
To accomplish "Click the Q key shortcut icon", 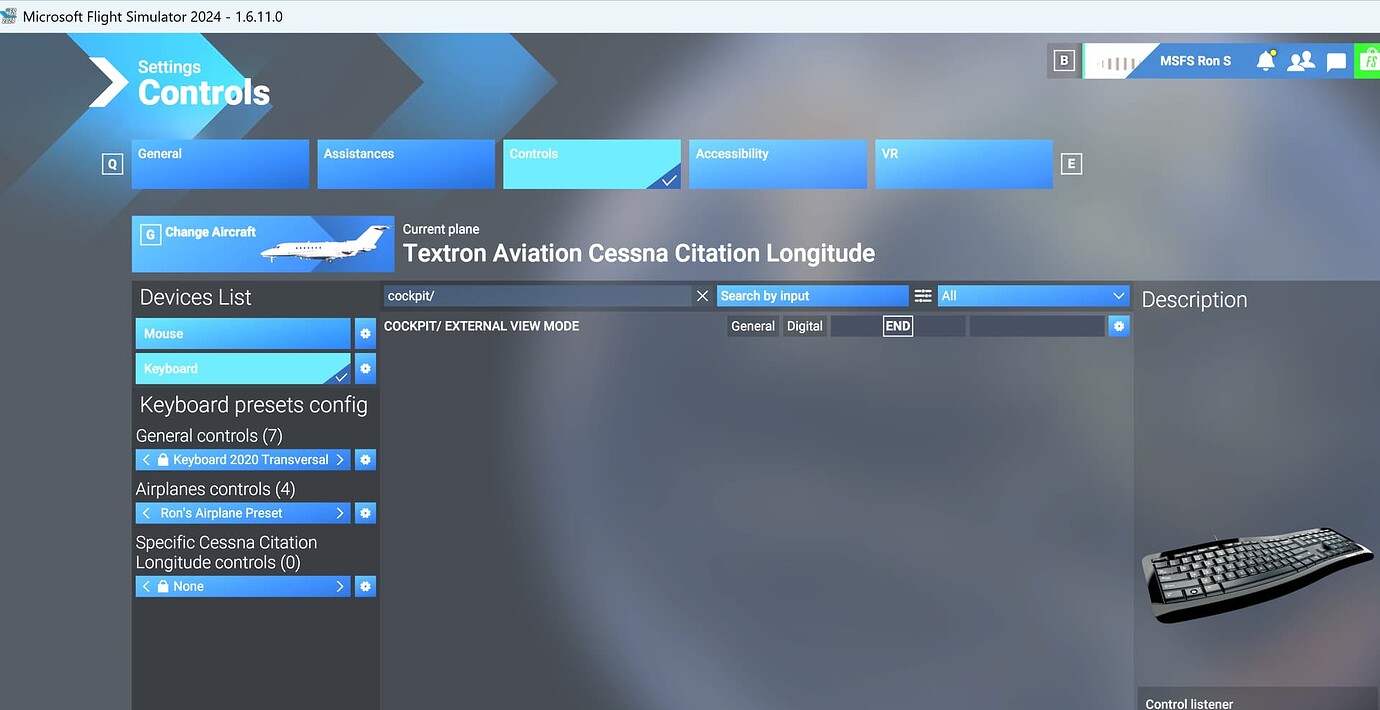I will (x=112, y=164).
